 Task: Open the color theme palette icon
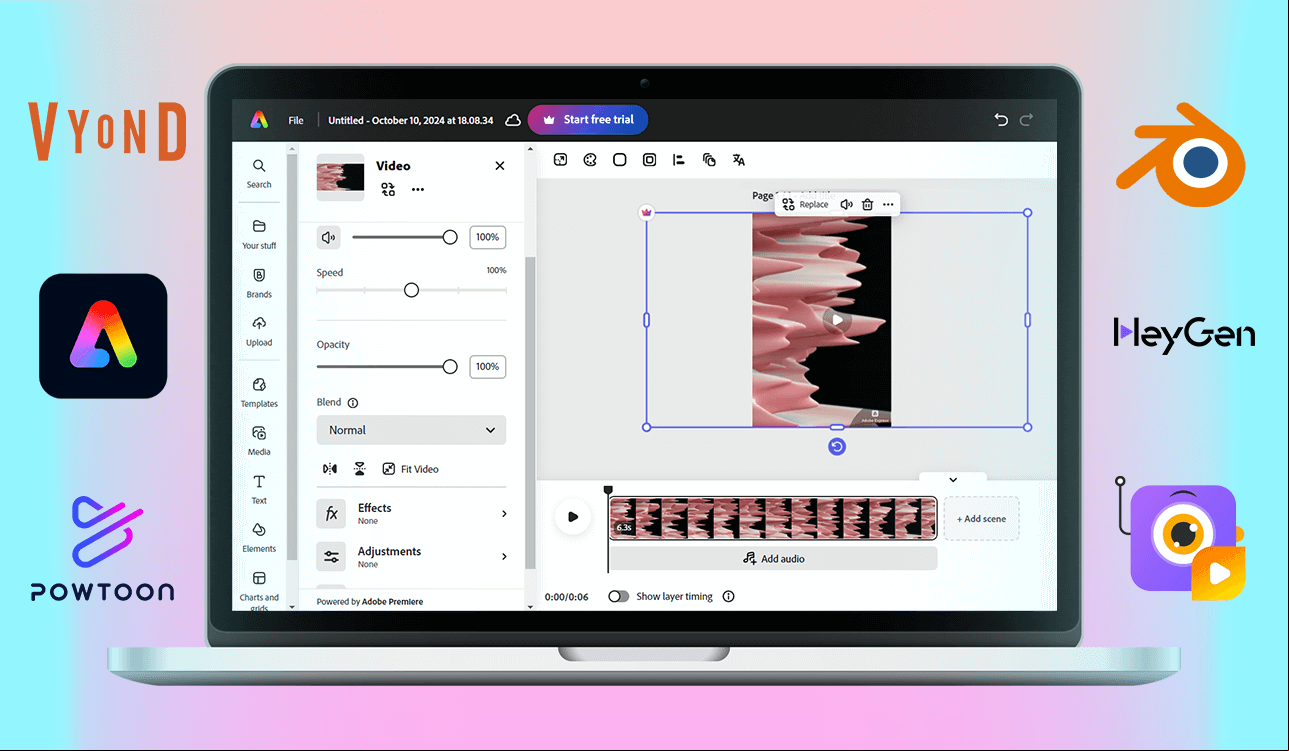coord(590,160)
